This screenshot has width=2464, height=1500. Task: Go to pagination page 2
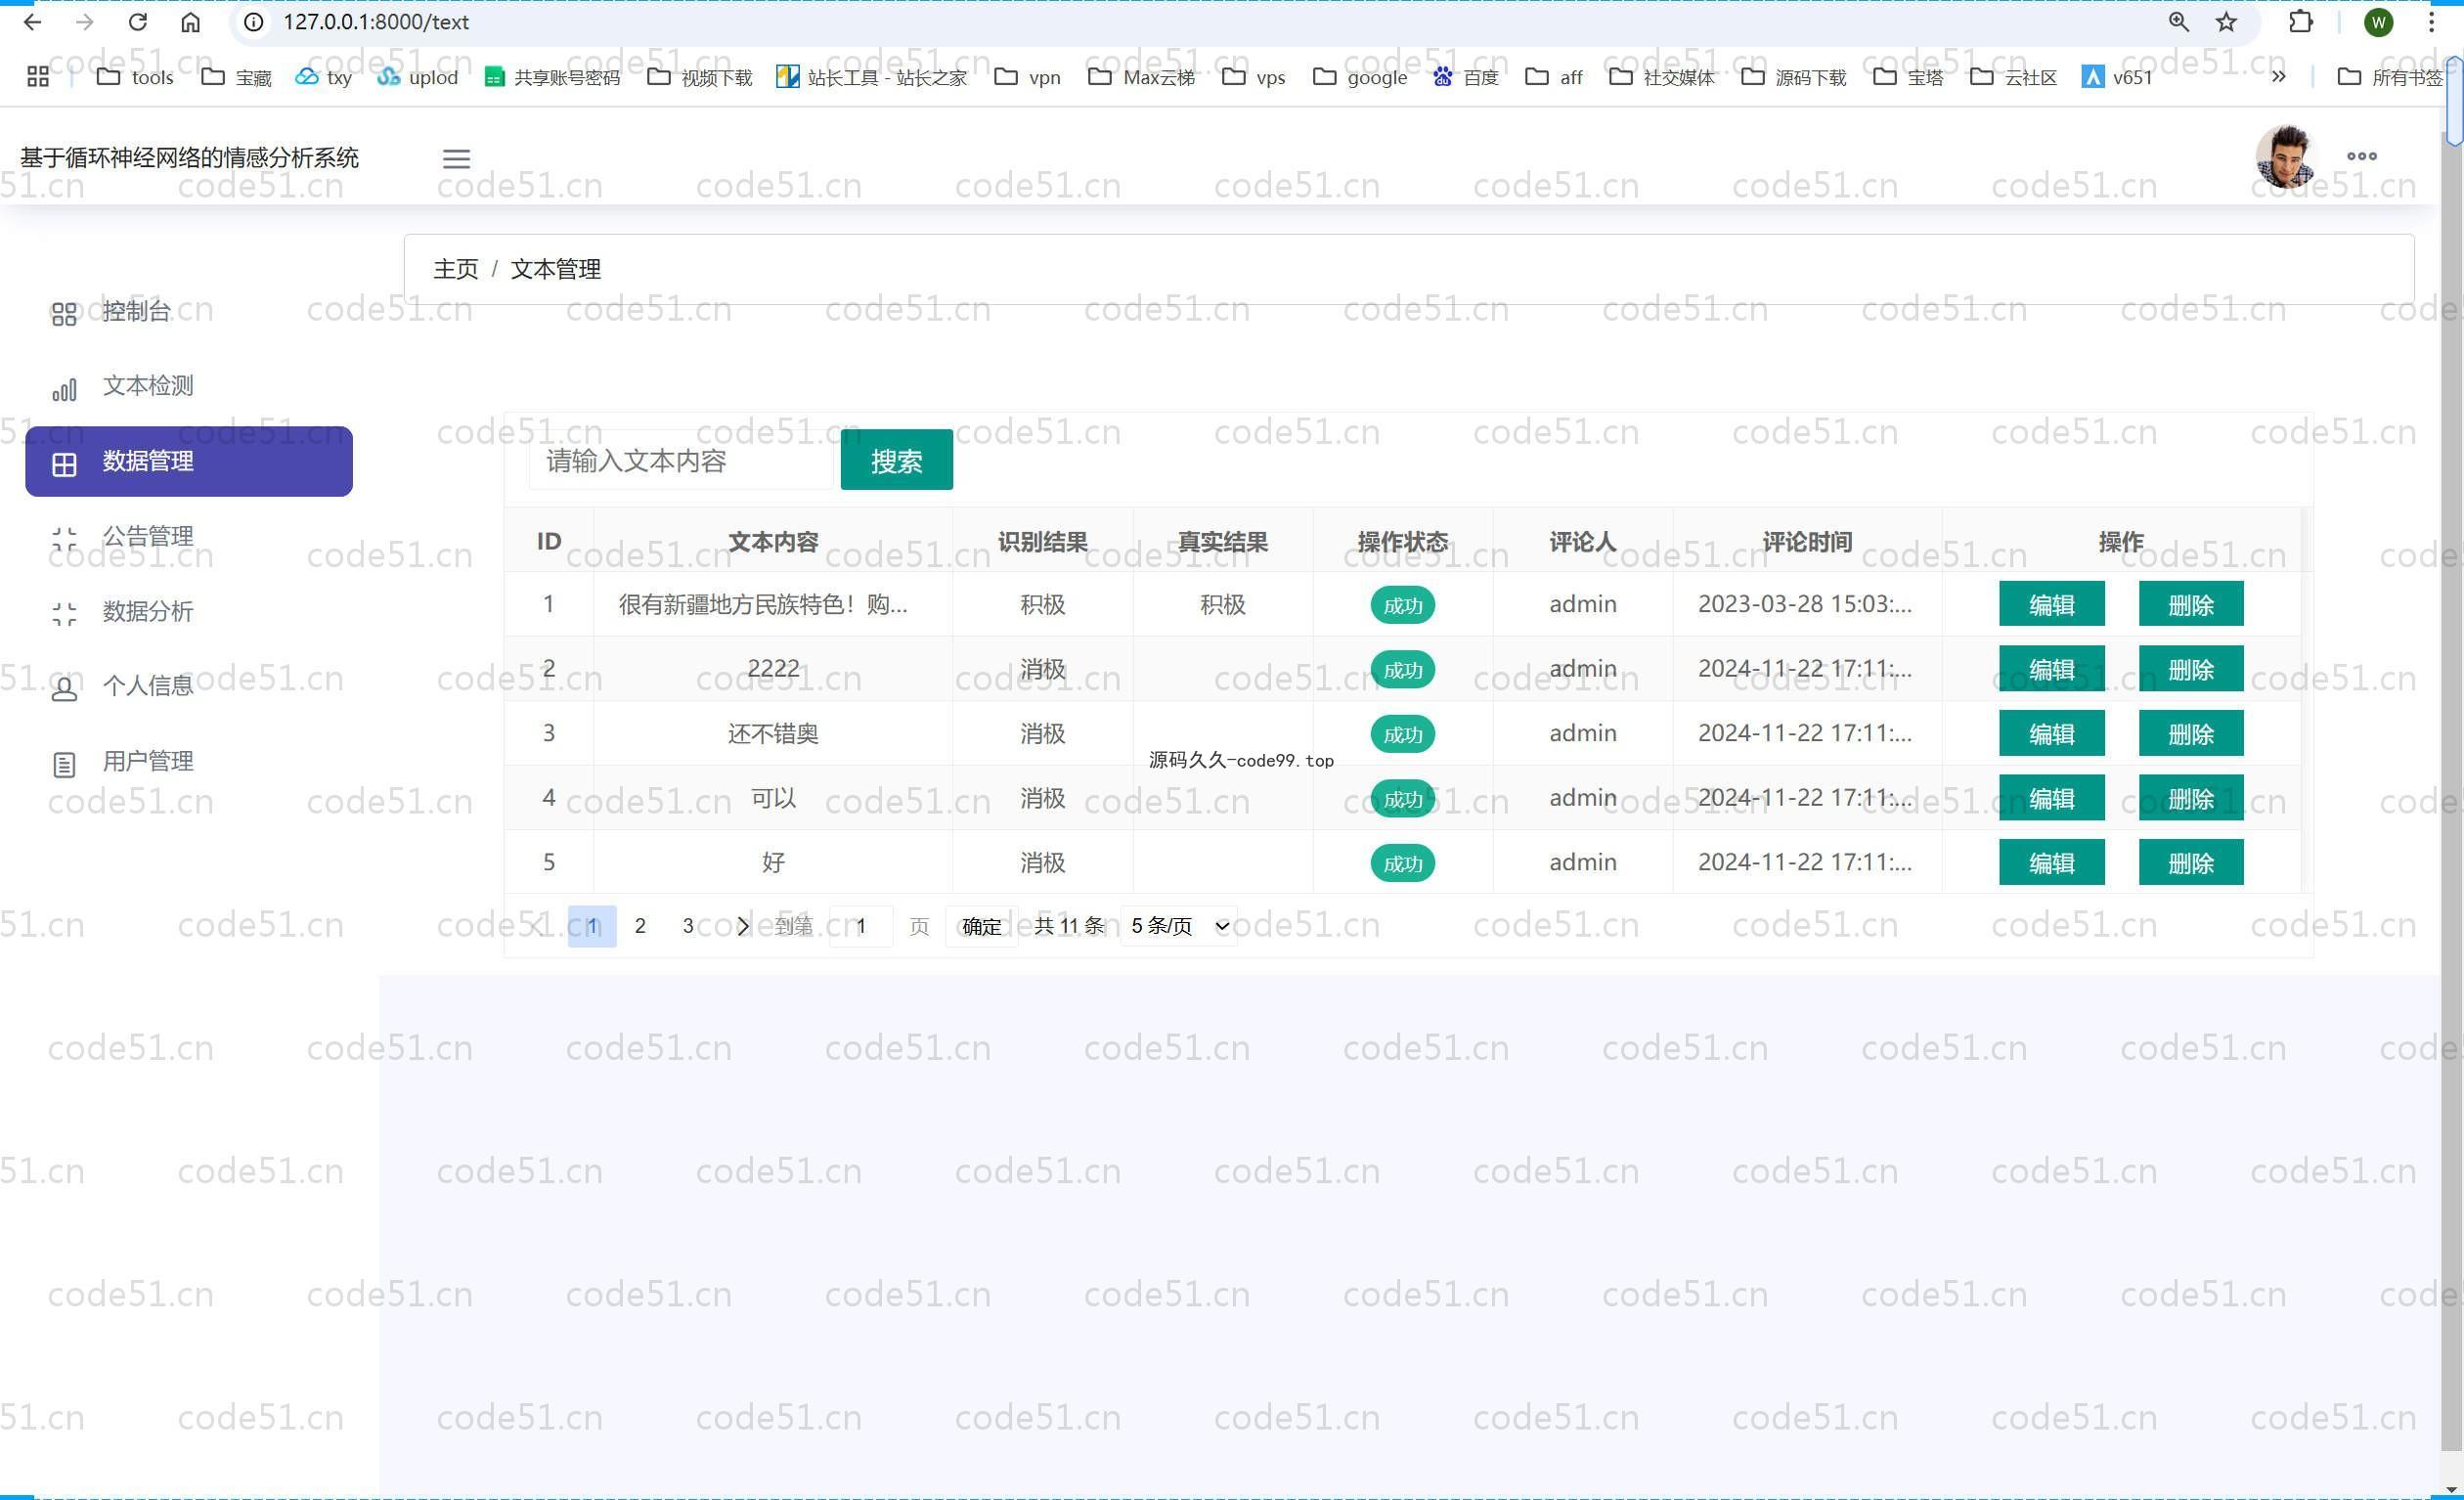coord(640,926)
